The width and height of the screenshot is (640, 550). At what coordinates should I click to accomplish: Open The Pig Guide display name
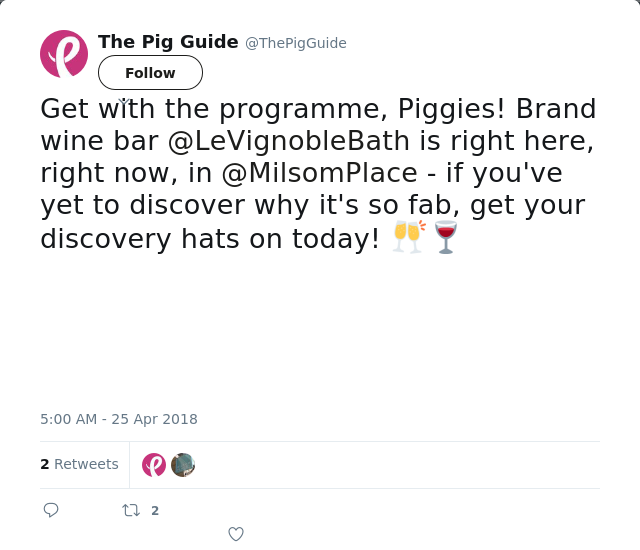coord(168,42)
